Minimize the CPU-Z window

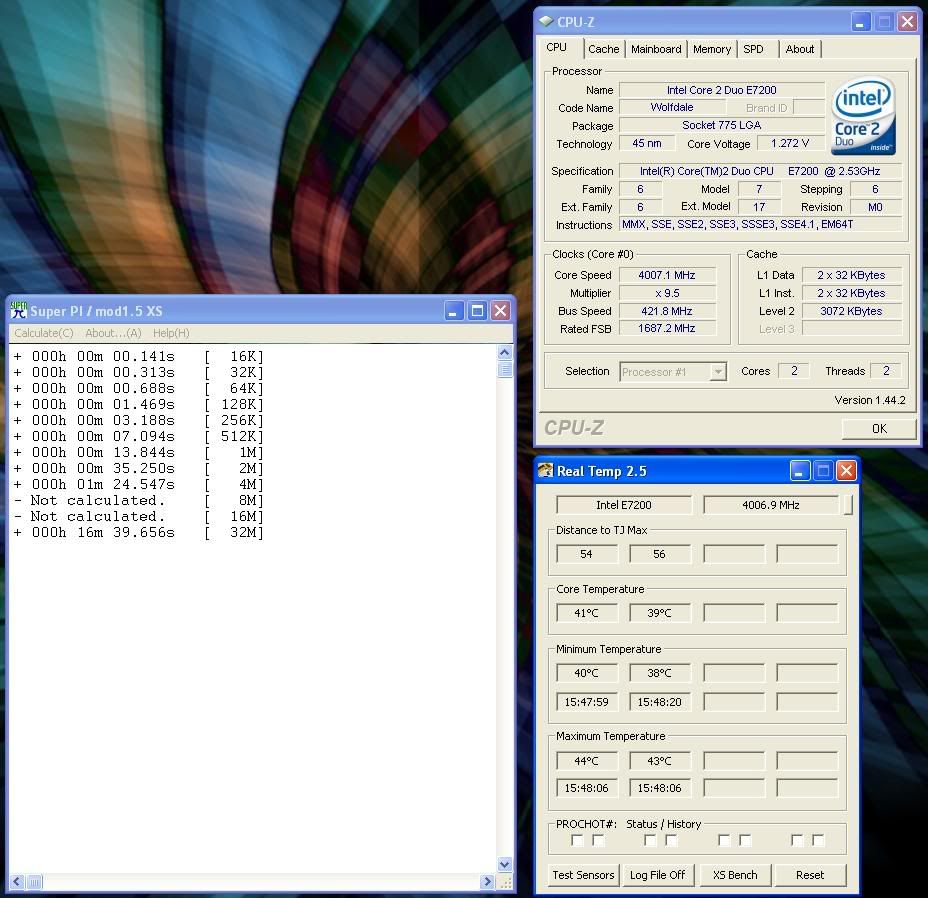[861, 22]
